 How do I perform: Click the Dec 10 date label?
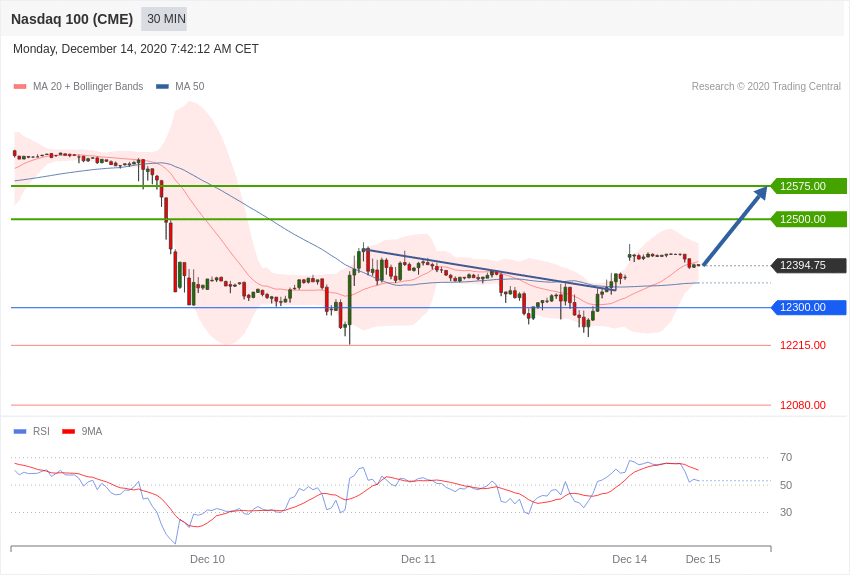coord(207,559)
